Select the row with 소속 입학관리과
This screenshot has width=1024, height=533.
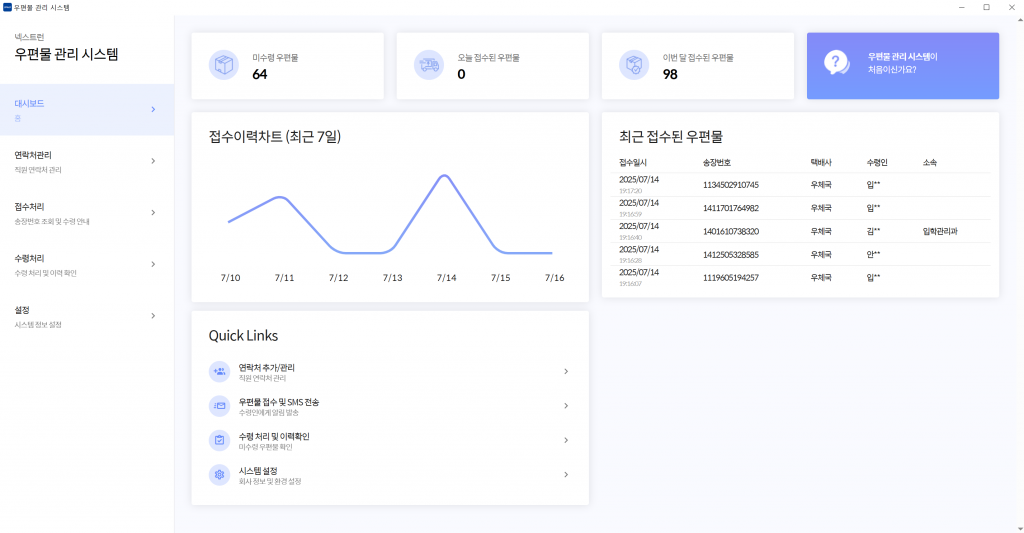point(800,231)
